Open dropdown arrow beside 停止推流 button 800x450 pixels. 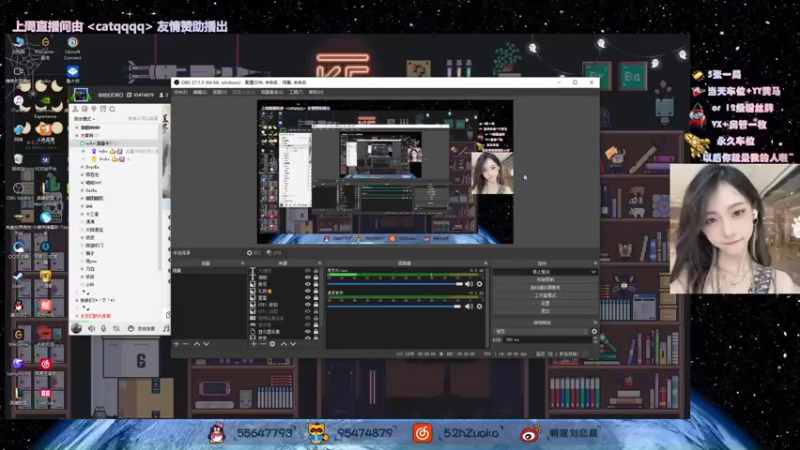pos(593,272)
